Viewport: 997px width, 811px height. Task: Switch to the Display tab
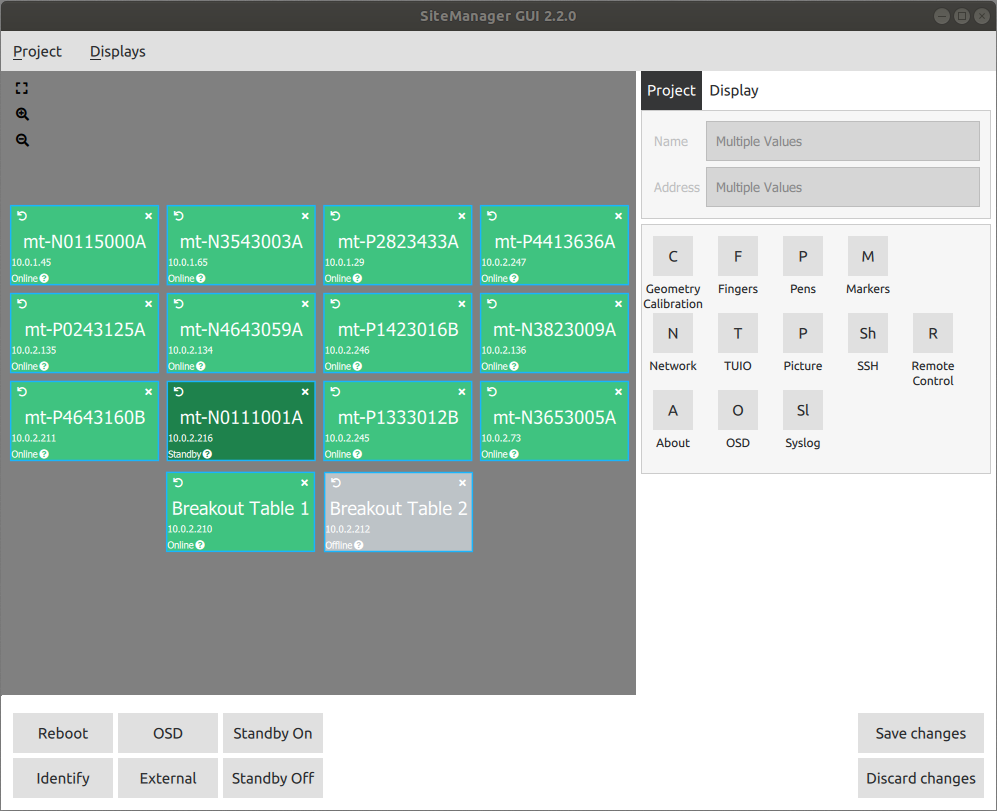coord(734,91)
